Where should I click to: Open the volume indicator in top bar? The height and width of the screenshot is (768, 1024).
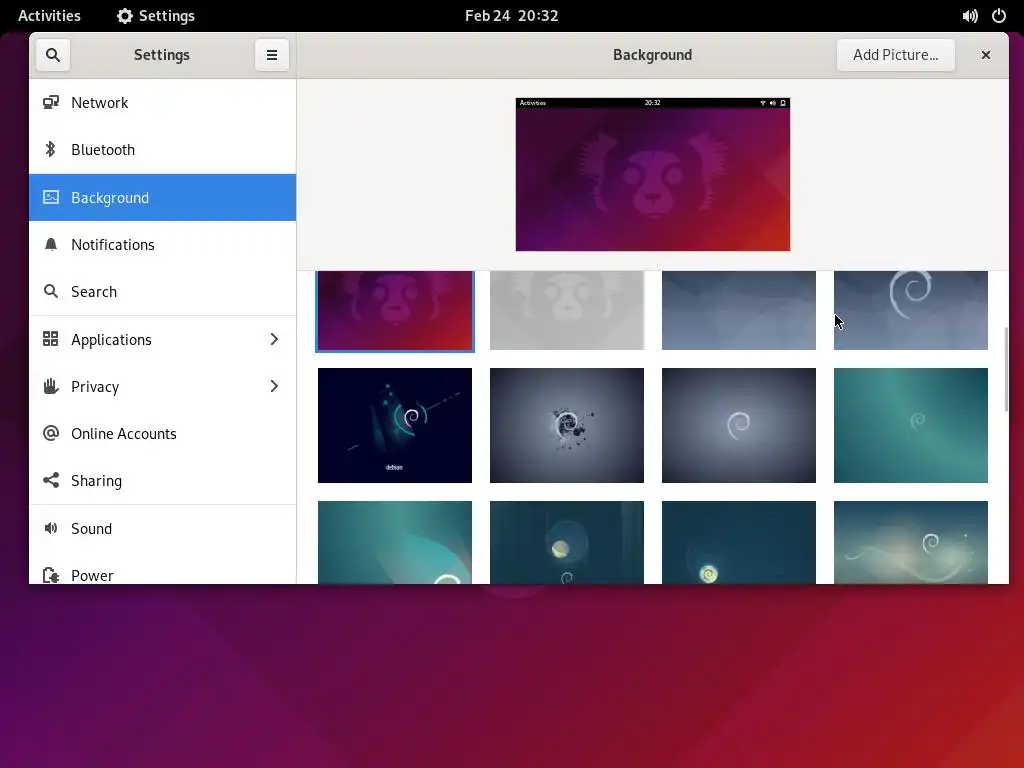(x=970, y=16)
